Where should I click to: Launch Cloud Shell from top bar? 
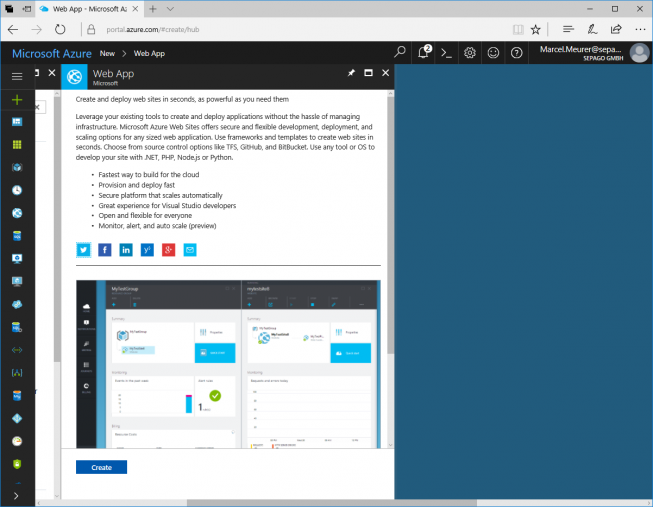(x=446, y=53)
